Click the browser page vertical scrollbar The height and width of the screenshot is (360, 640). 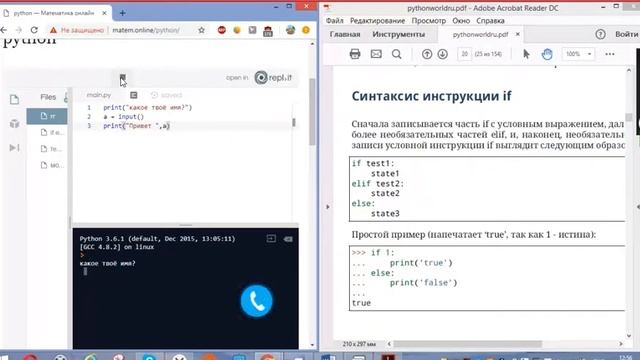(312, 111)
